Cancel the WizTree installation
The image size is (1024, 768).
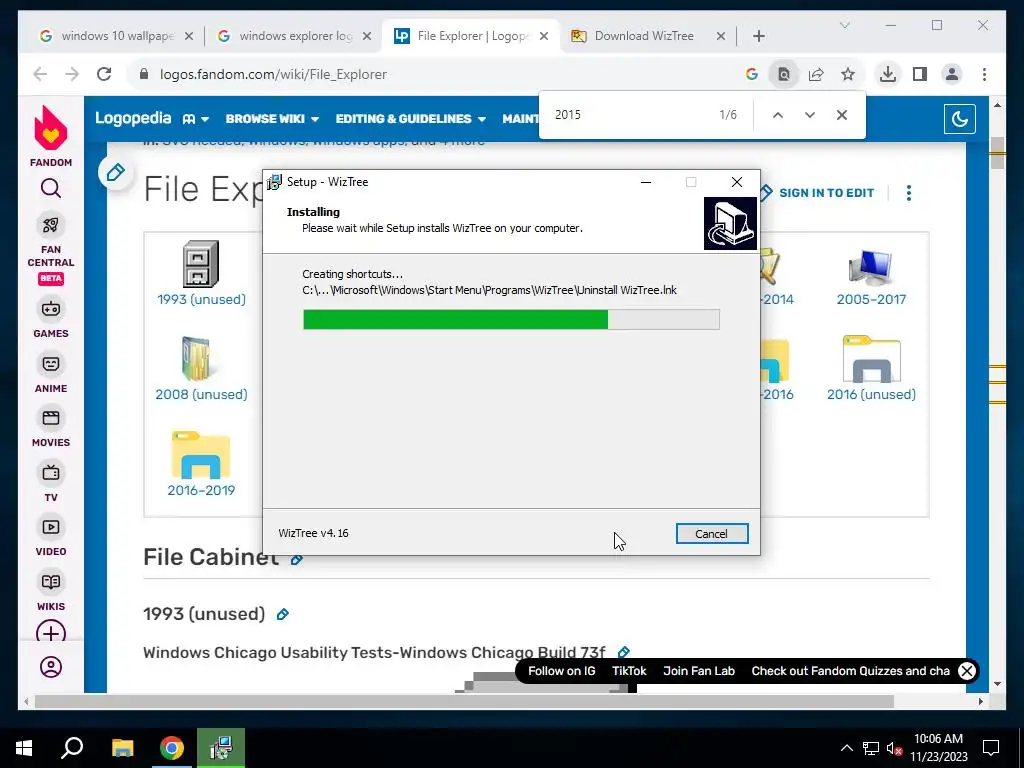[x=712, y=534]
